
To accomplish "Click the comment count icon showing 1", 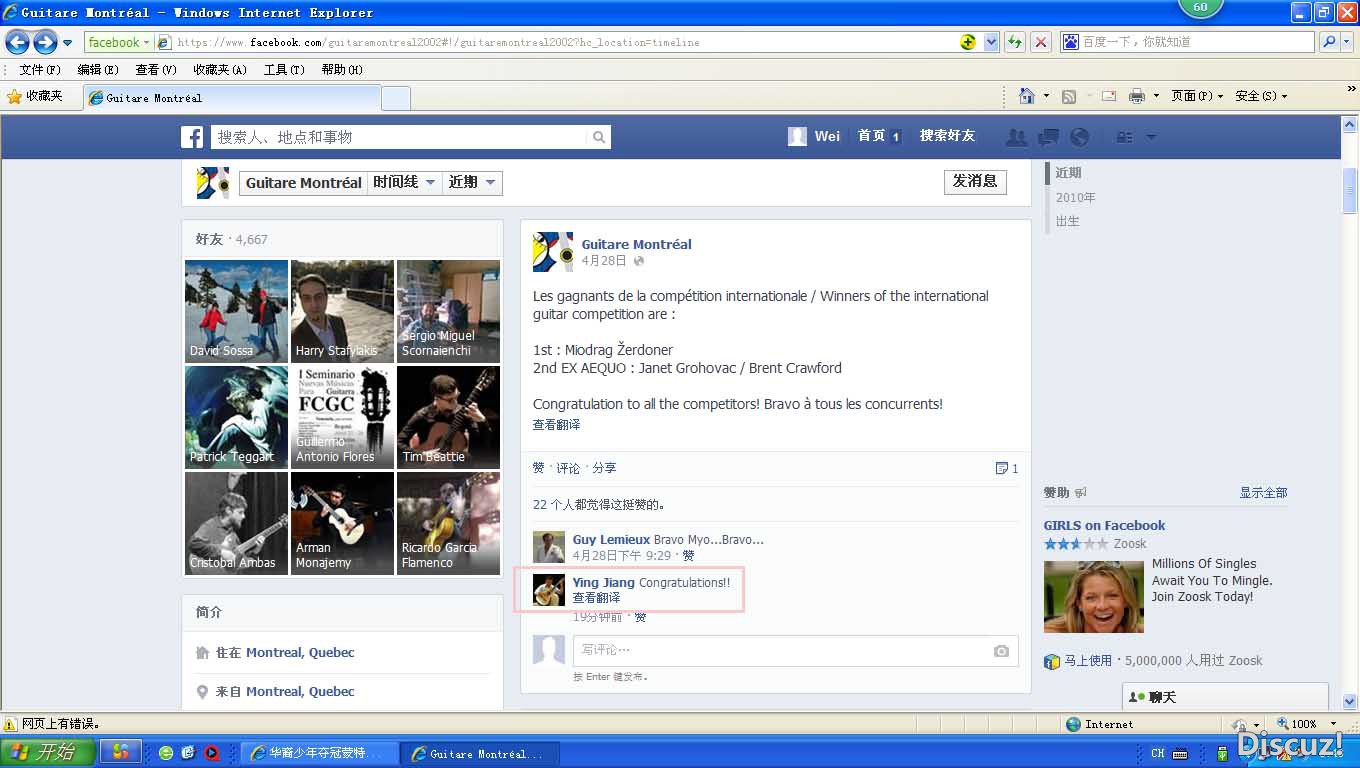I will click(x=1007, y=468).
